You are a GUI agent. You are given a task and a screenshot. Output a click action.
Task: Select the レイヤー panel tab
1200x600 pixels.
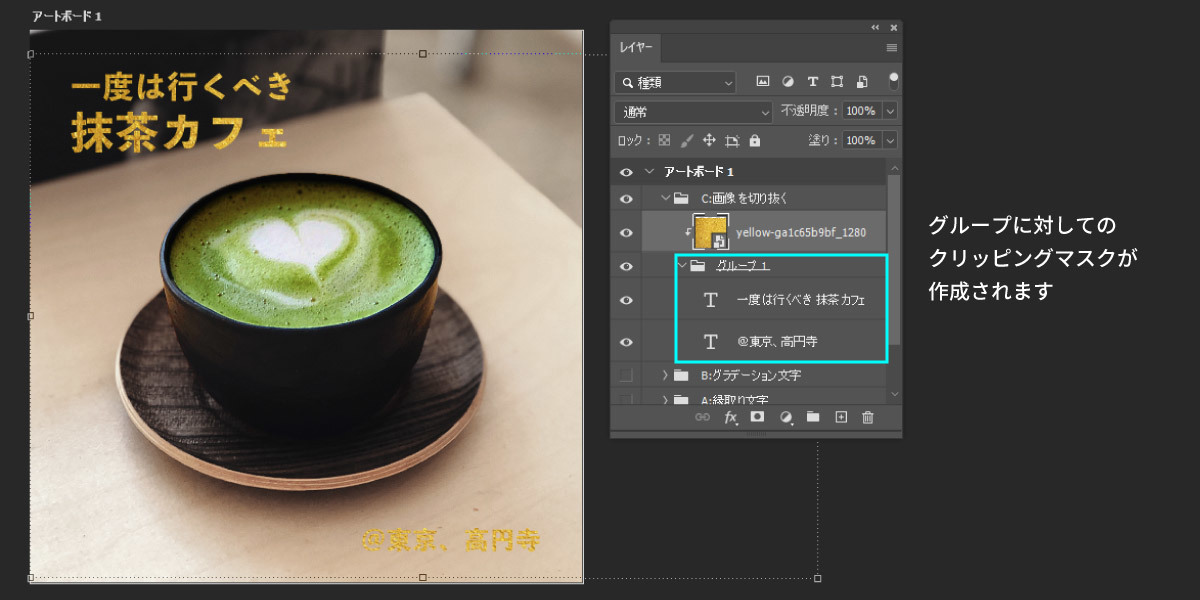click(x=636, y=48)
